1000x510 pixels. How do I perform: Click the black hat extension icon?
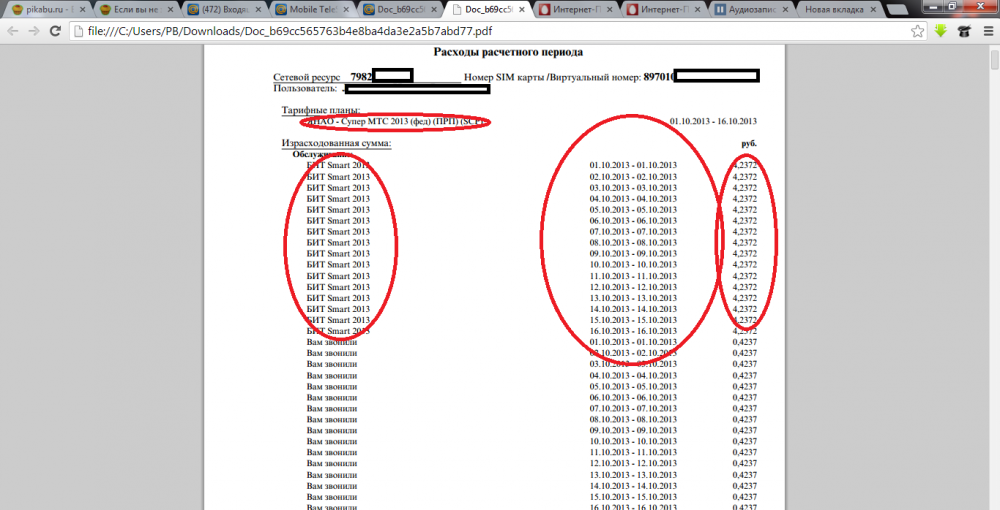pyautogui.click(x=963, y=31)
